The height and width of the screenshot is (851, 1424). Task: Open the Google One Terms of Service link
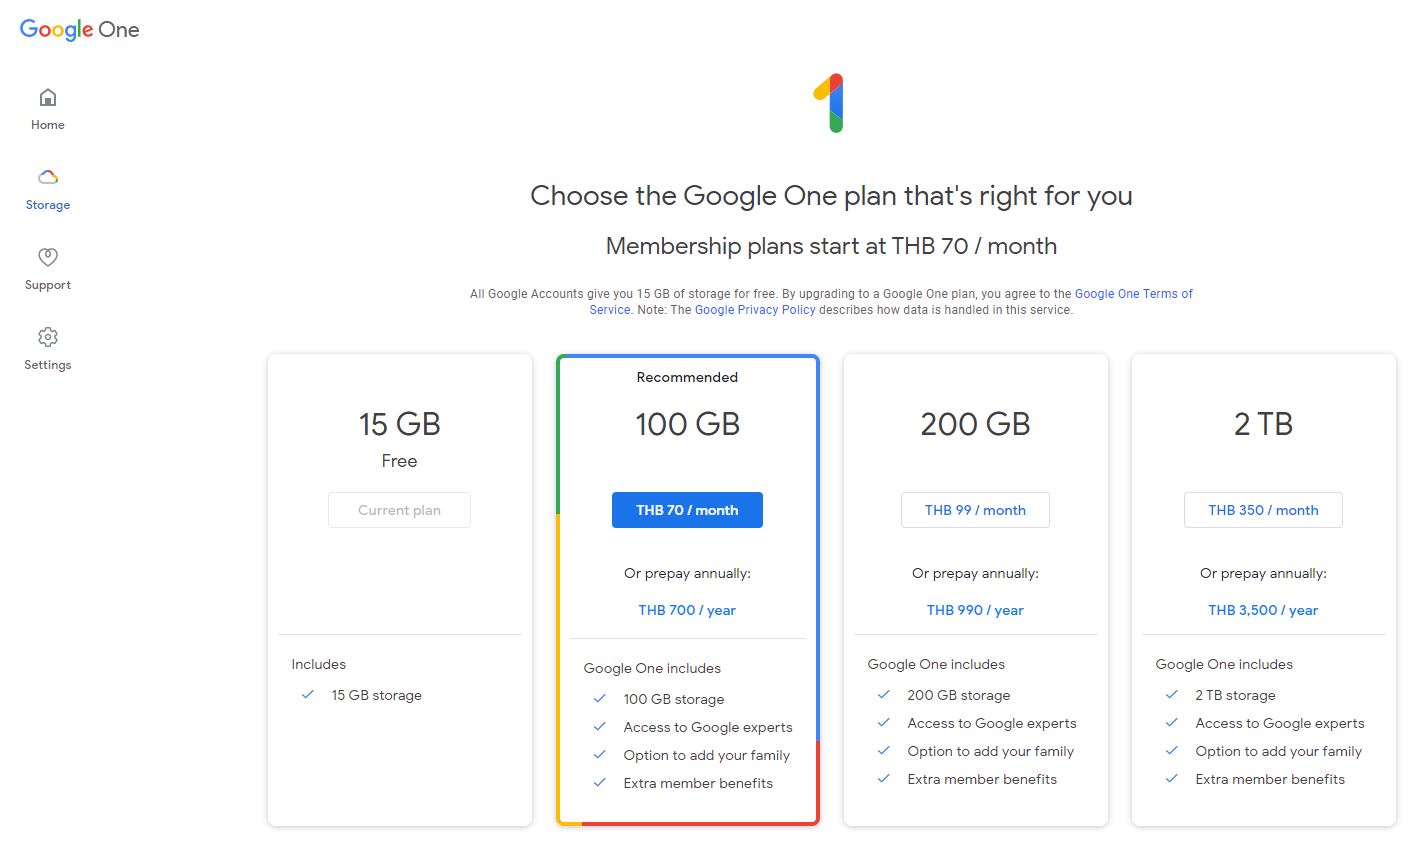pyautogui.click(x=1133, y=294)
